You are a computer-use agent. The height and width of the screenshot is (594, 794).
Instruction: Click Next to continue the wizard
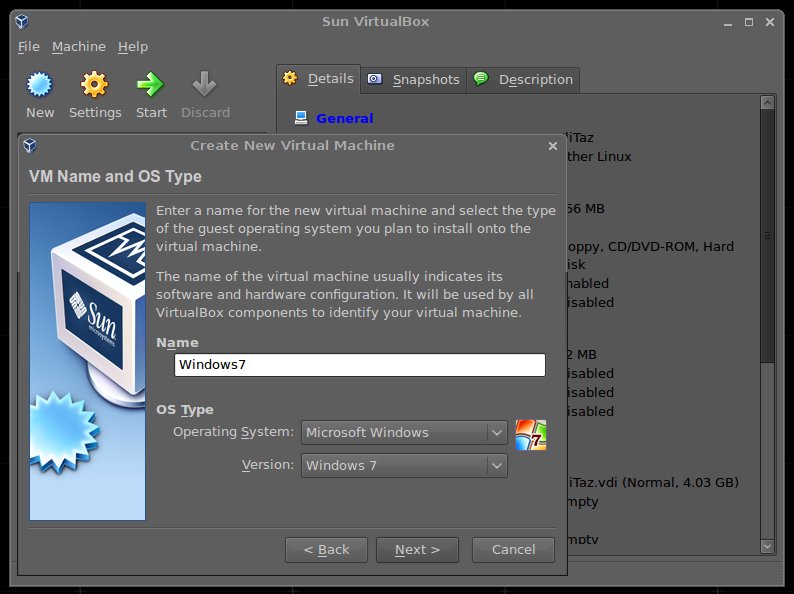click(418, 550)
